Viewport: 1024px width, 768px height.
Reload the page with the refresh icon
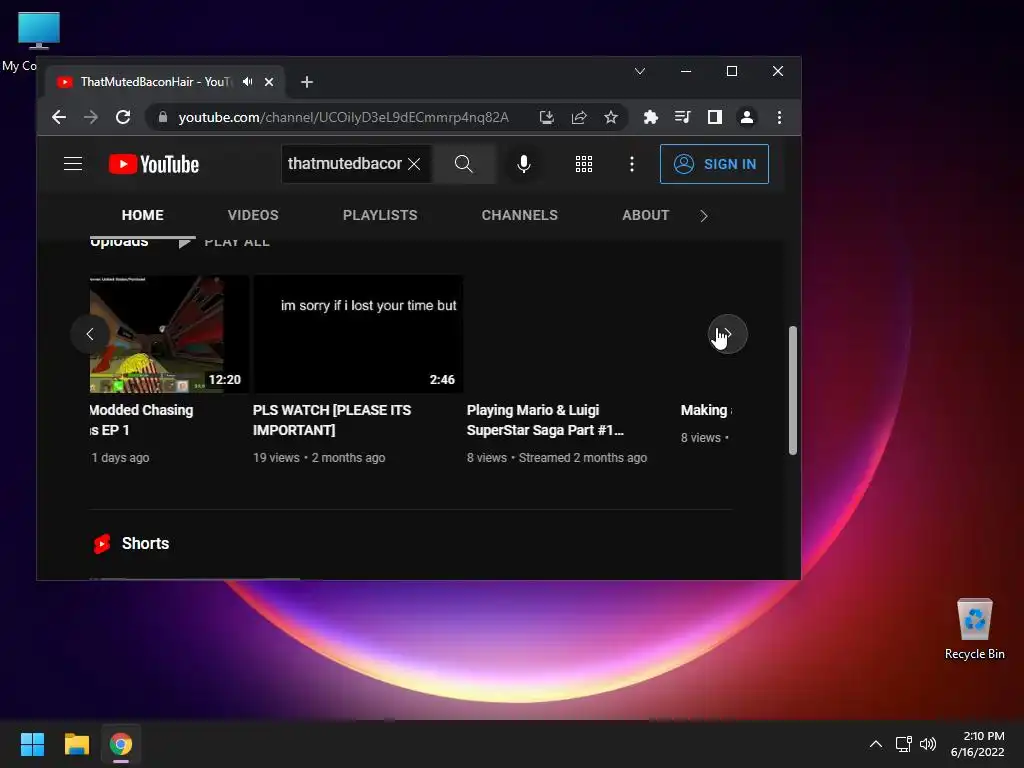coord(123,117)
